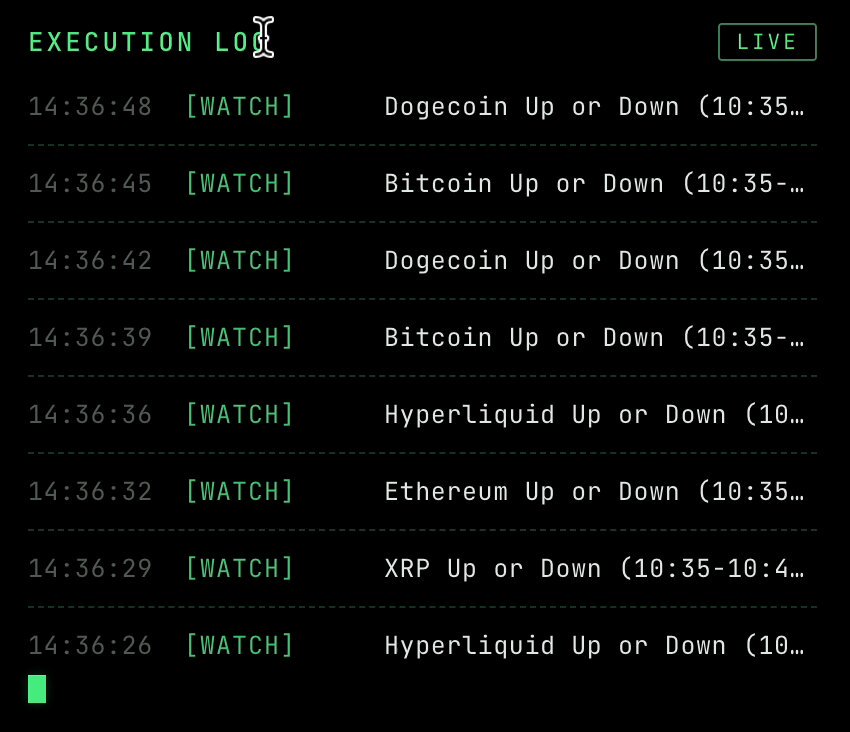Screen dimensions: 850x732
Task: Select the 14:36:45 Bitcoin log entry
Action: [422, 184]
